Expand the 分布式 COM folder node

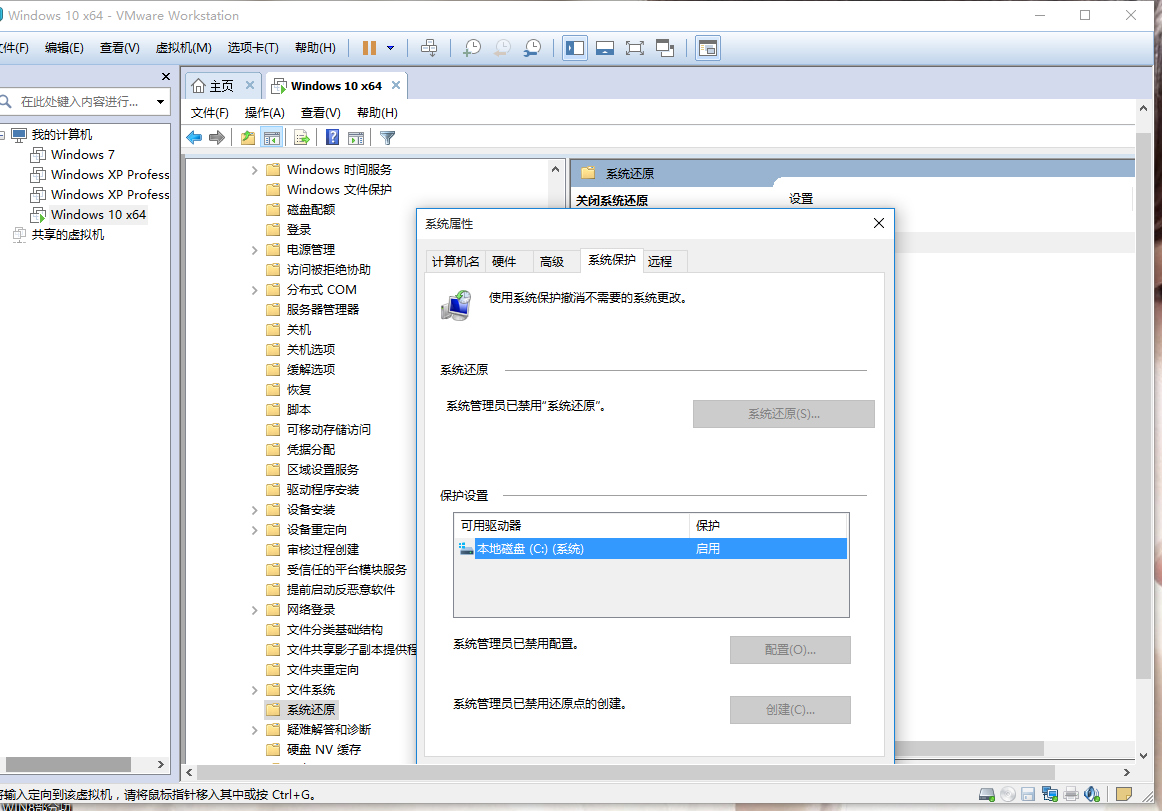[254, 290]
